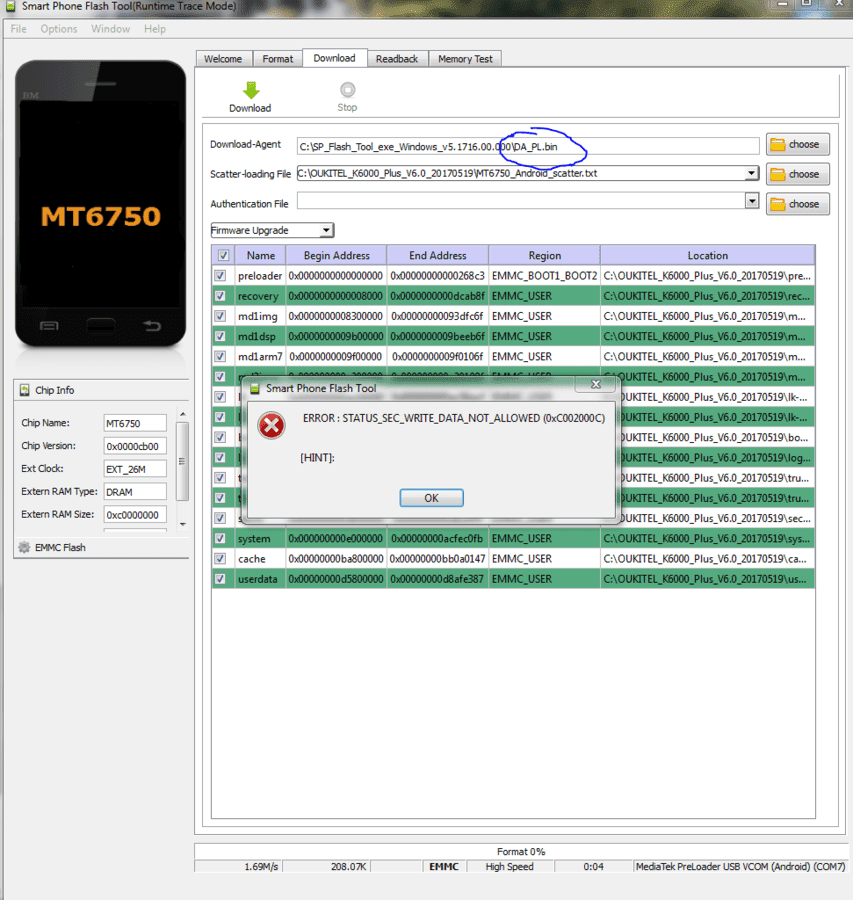
Task: Click the empty Authentication File field
Action: click(521, 201)
